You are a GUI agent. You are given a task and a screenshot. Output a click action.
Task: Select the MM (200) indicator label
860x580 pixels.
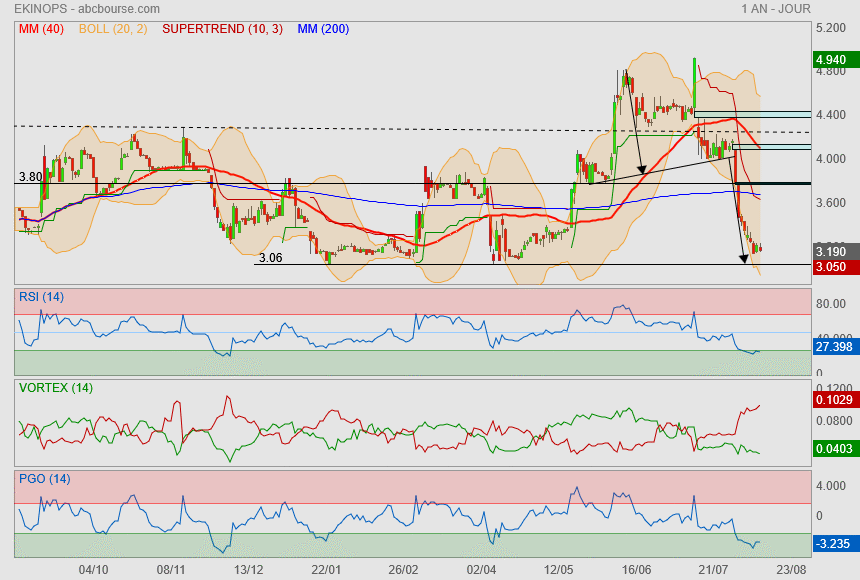coord(323,29)
